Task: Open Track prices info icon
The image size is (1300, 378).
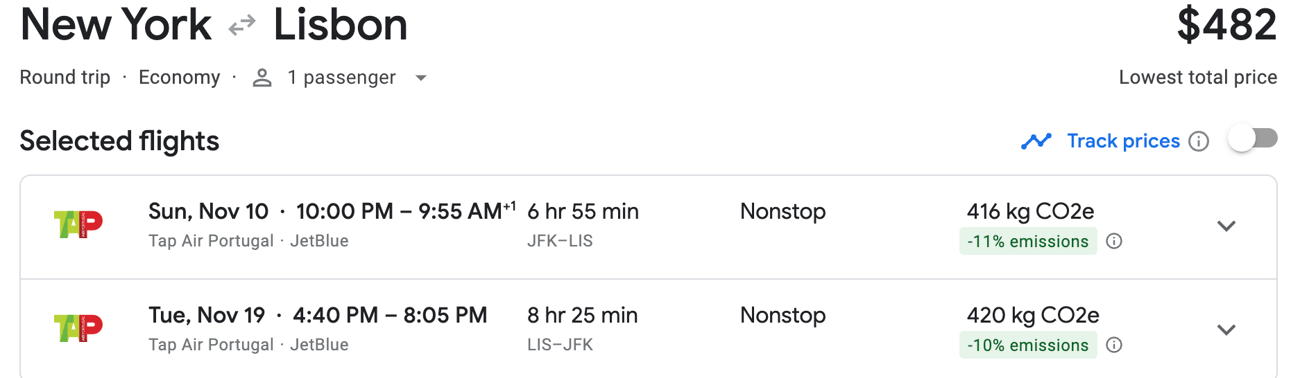Action: (1198, 142)
